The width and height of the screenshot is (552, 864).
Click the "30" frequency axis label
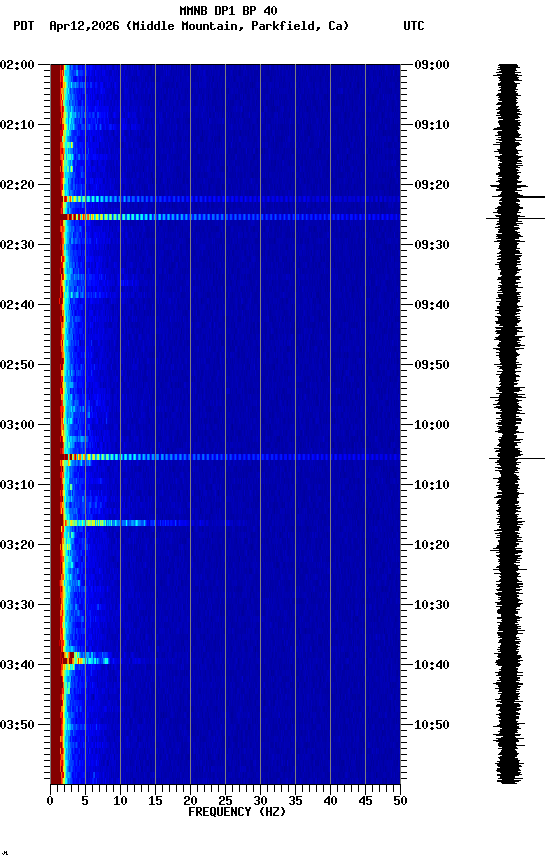260,801
